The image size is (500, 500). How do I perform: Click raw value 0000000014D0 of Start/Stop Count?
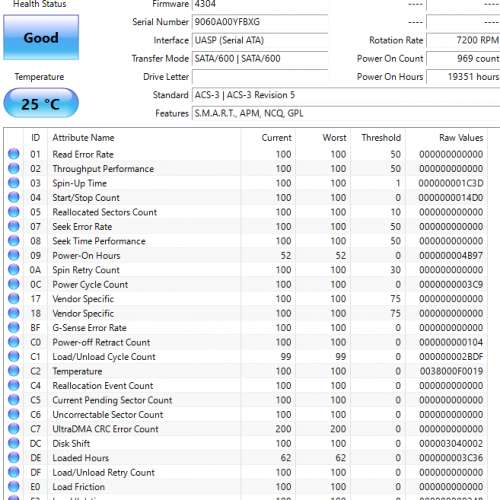click(x=451, y=198)
